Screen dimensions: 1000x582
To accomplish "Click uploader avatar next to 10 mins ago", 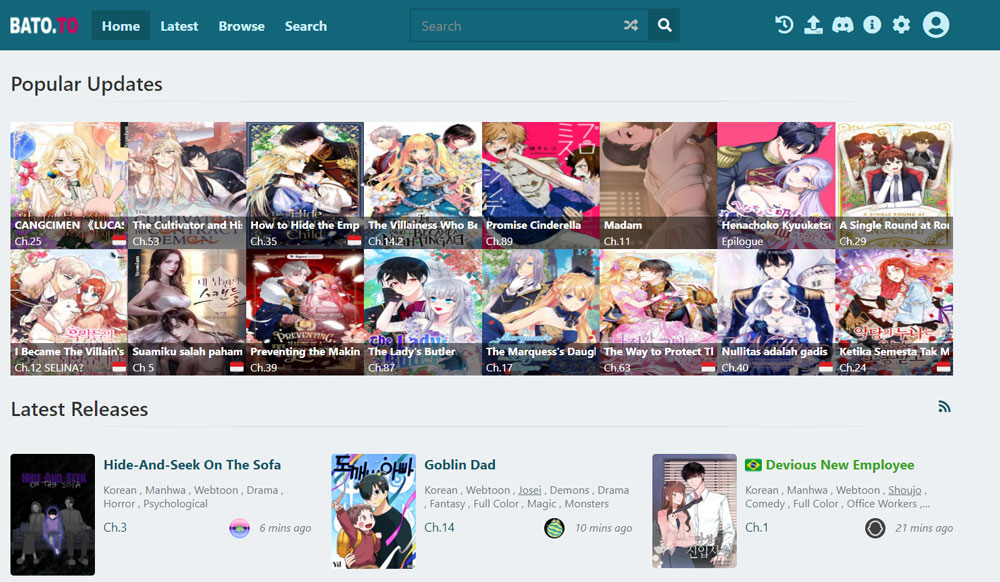I will [x=554, y=528].
